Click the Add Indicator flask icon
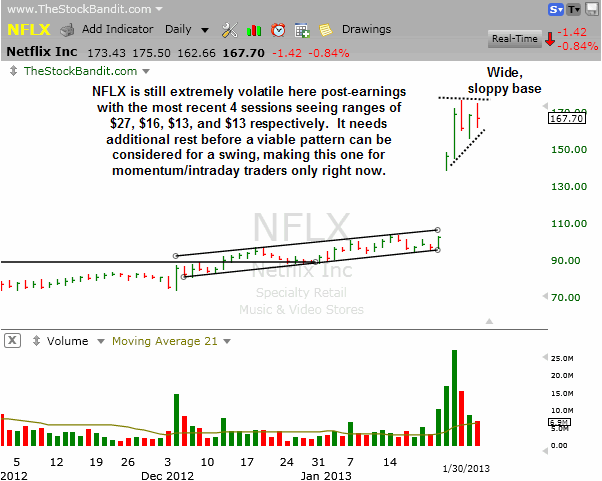This screenshot has width=602, height=481. pyautogui.click(x=68, y=30)
